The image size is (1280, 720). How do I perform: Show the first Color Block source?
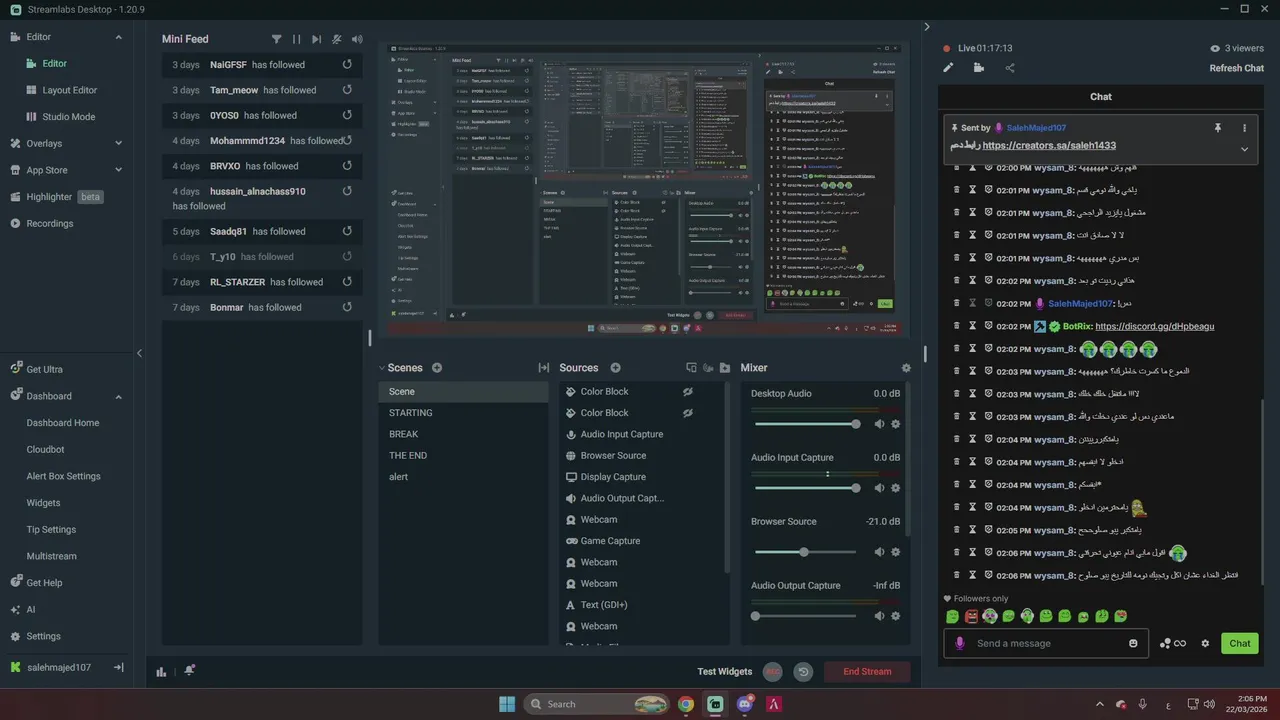[x=688, y=391]
